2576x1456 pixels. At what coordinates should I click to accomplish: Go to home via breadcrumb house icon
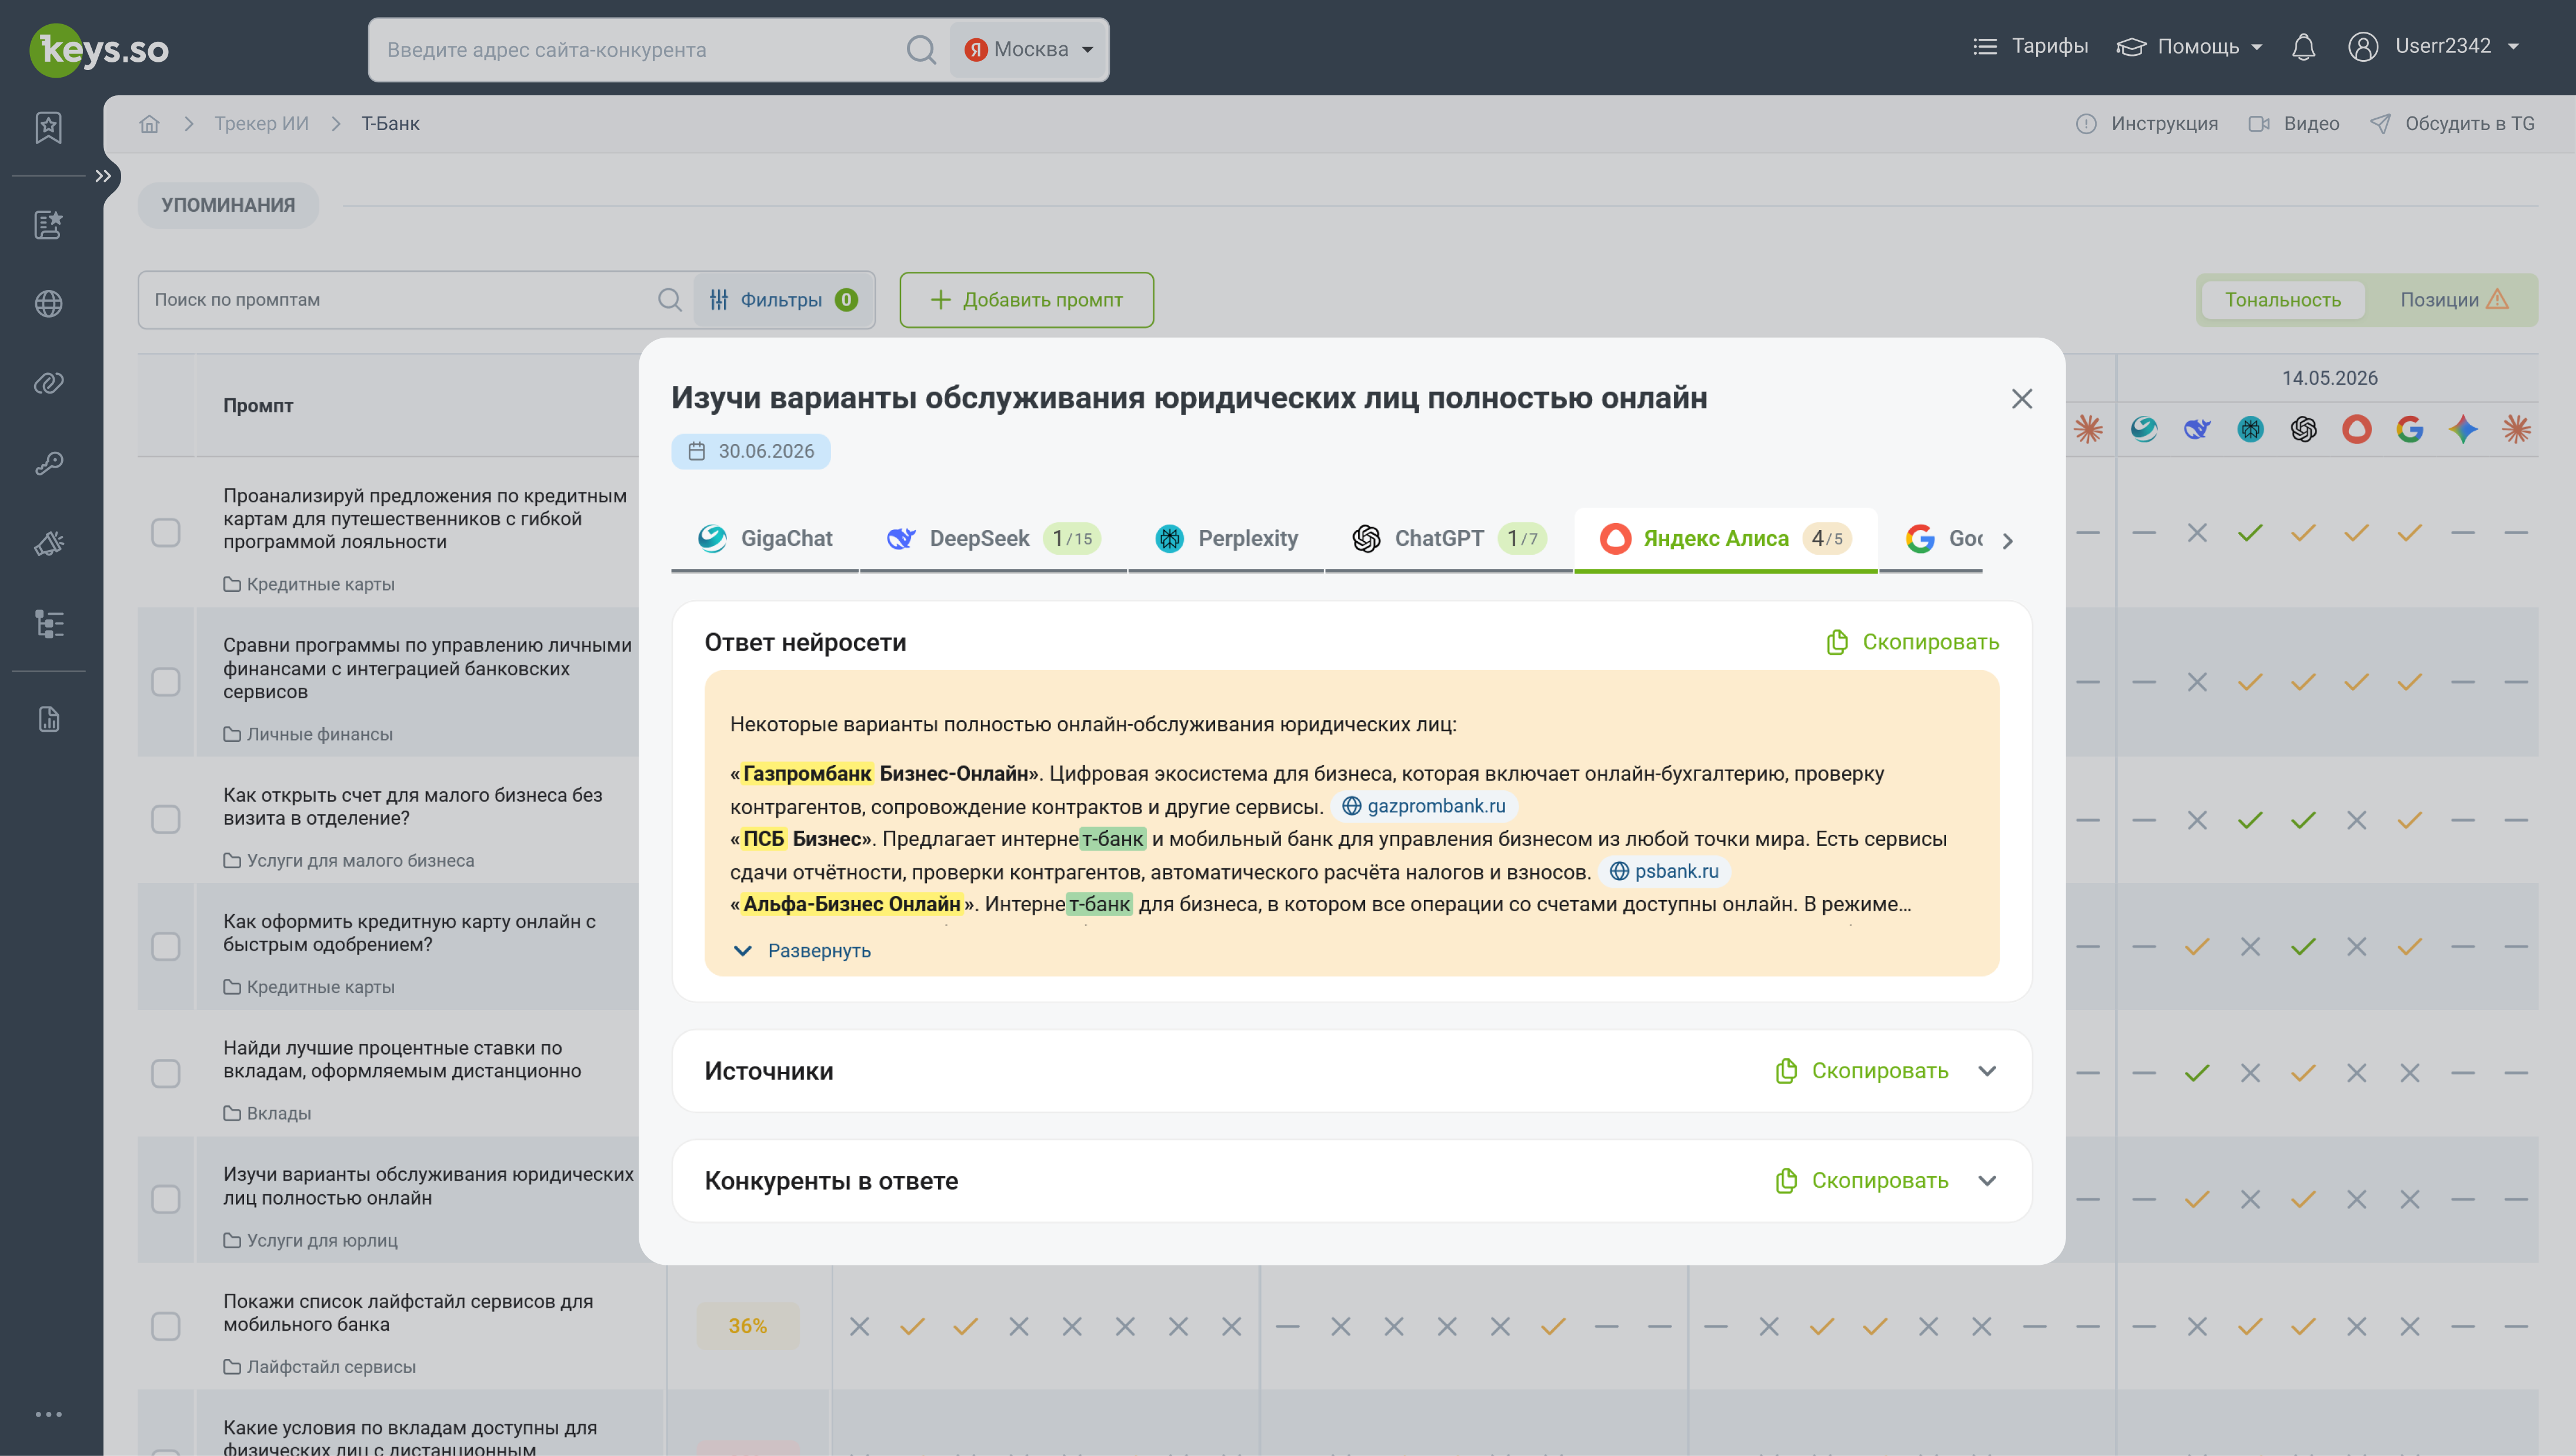(149, 124)
